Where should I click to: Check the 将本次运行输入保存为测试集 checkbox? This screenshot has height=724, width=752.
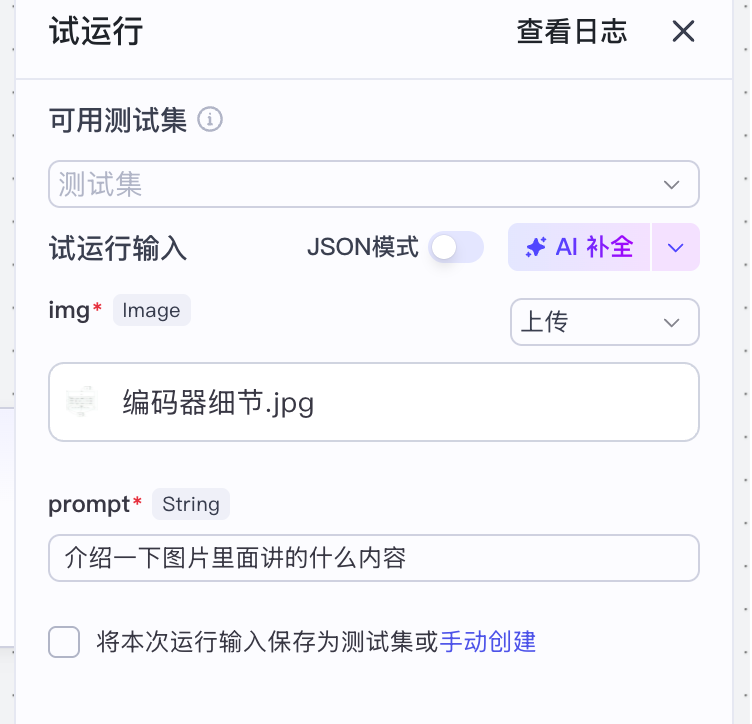tap(64, 641)
